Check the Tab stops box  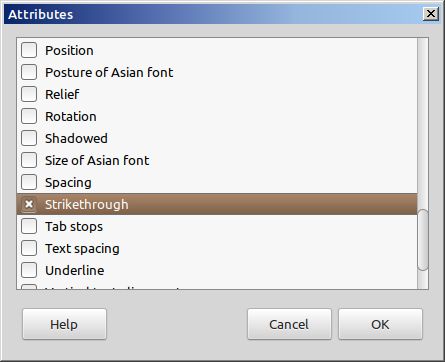point(29,226)
